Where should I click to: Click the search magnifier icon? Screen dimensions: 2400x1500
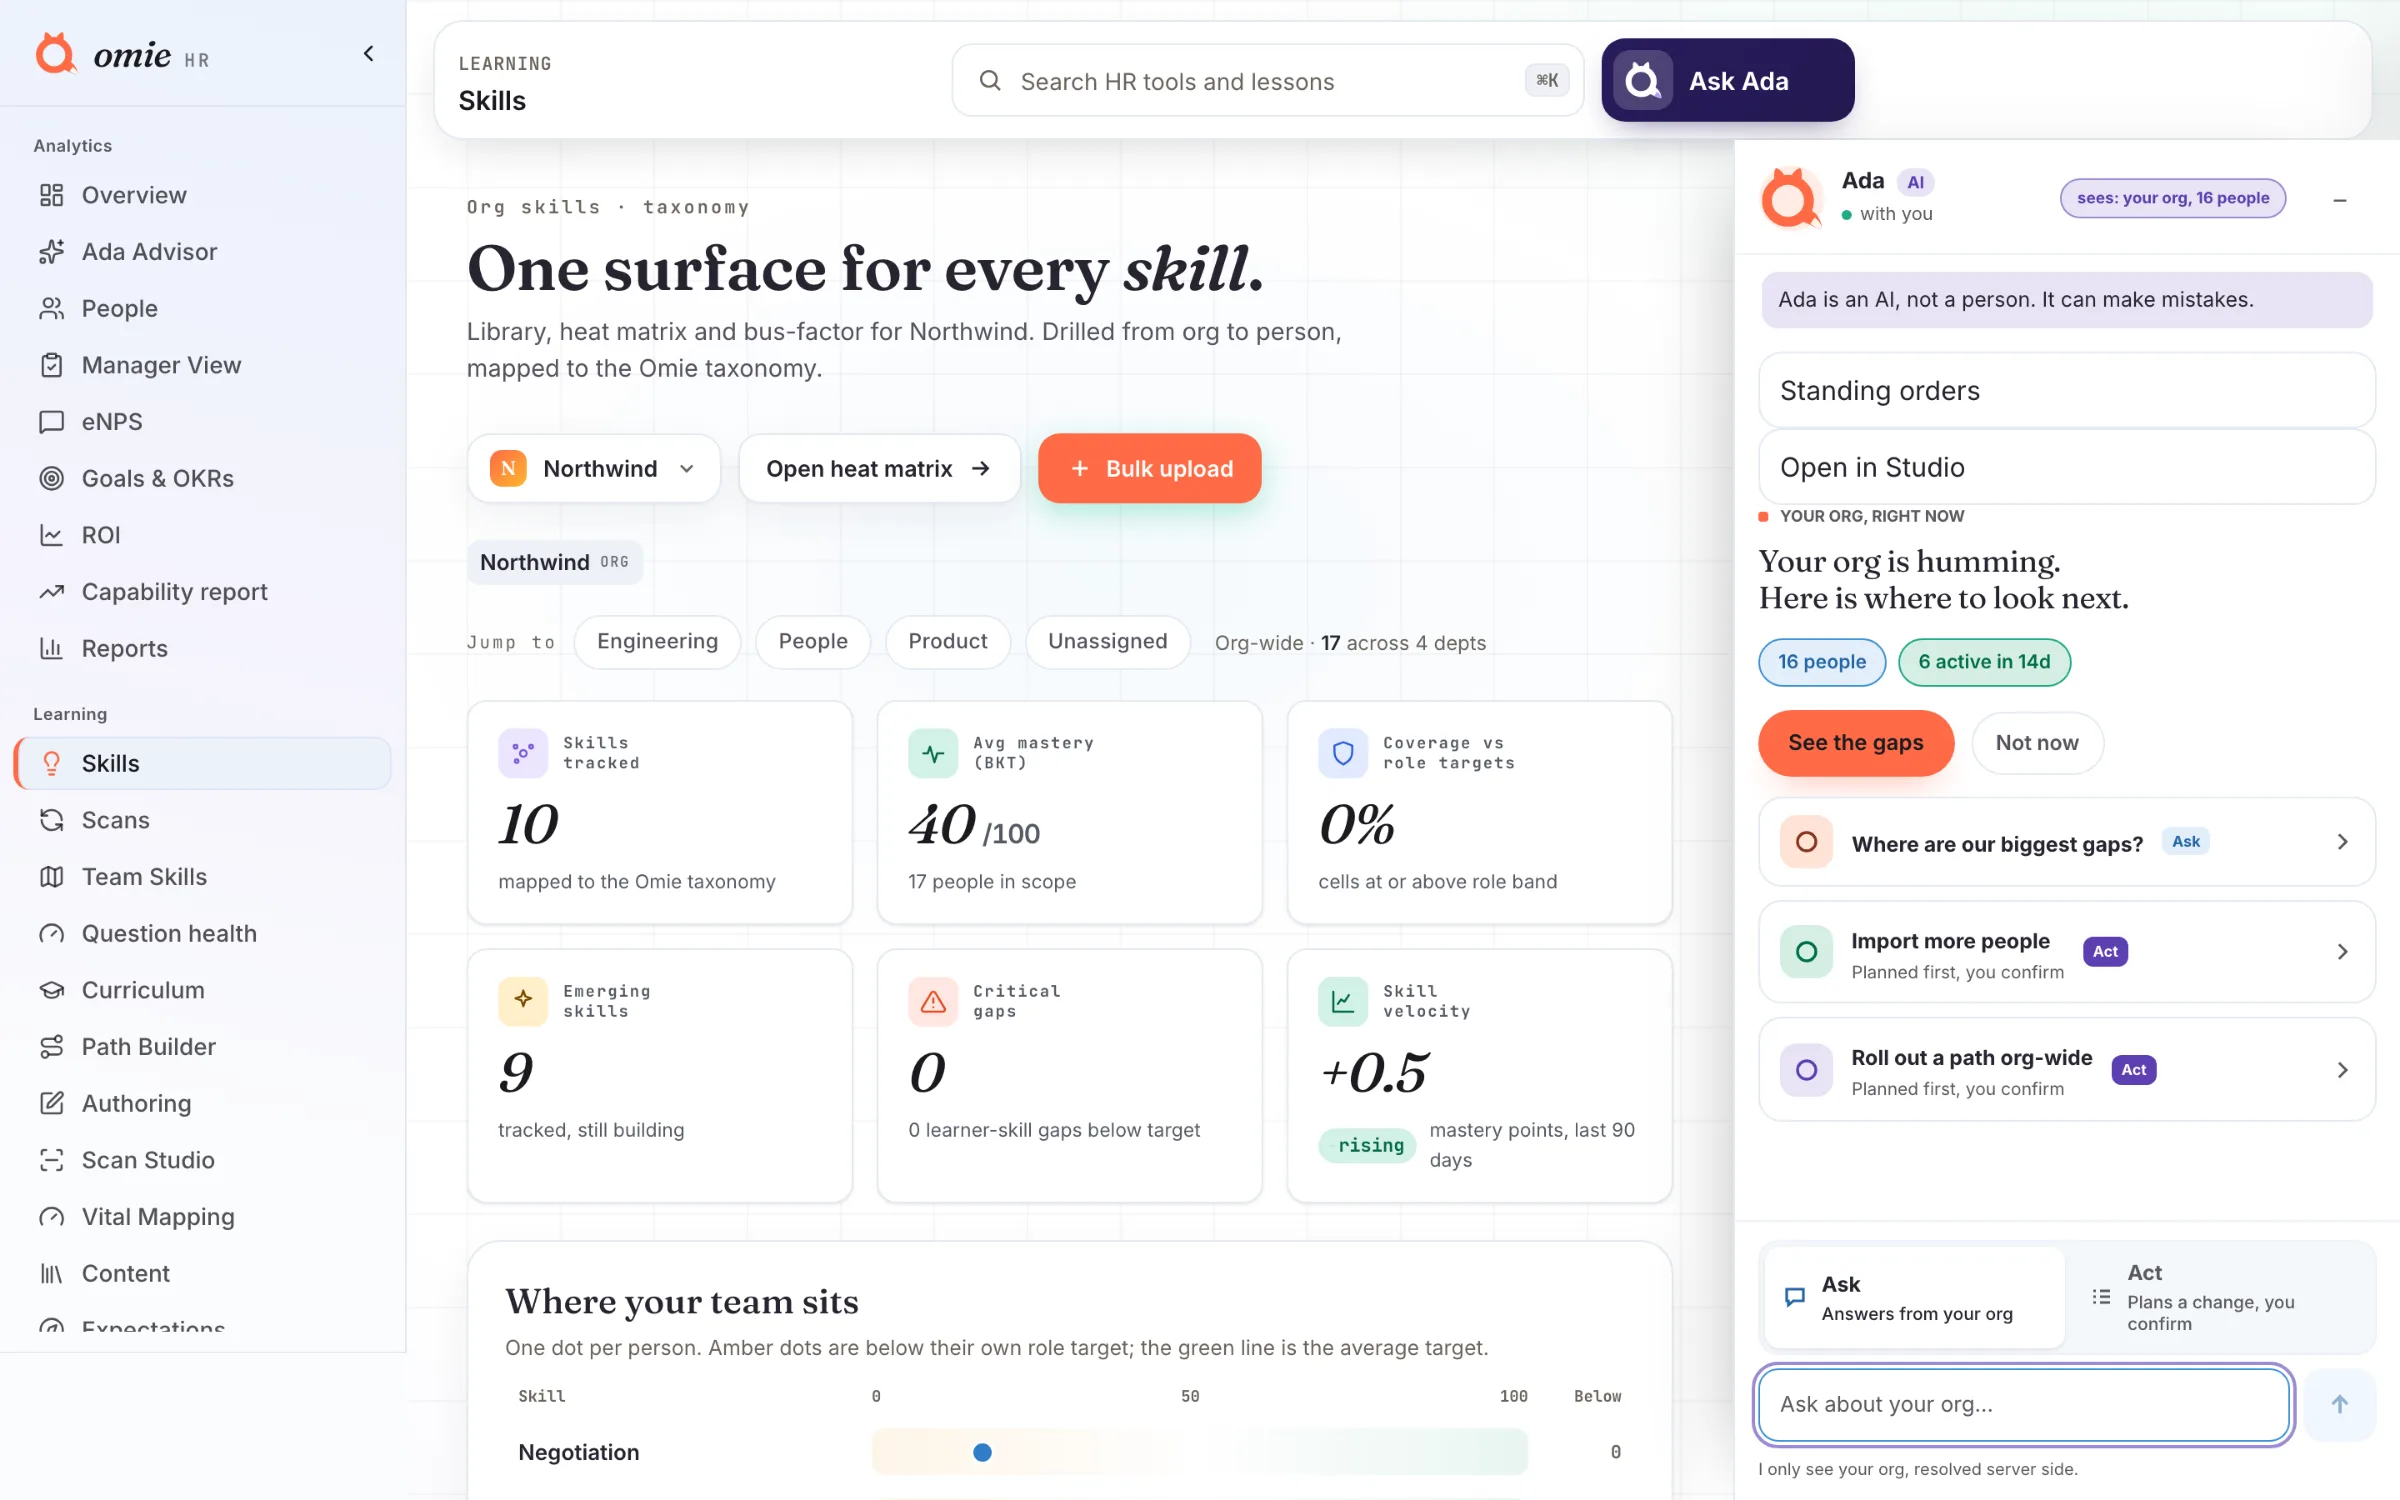click(x=990, y=81)
